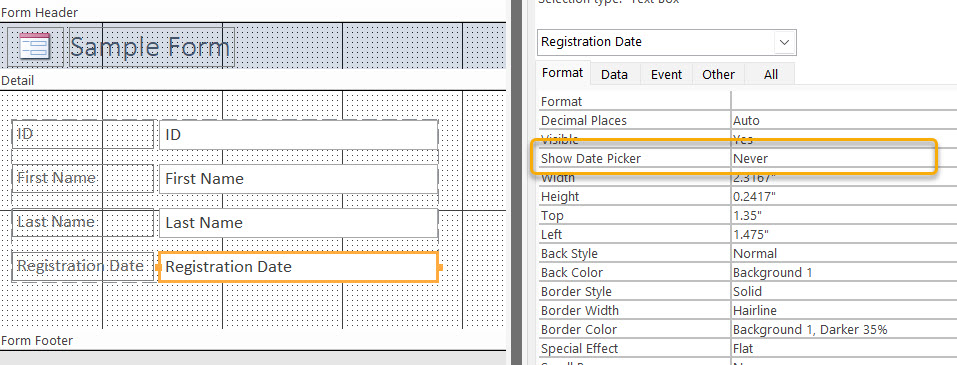Screen dimensions: 957x365
Task: Click the Detail section bar
Action: pyautogui.click(x=253, y=81)
